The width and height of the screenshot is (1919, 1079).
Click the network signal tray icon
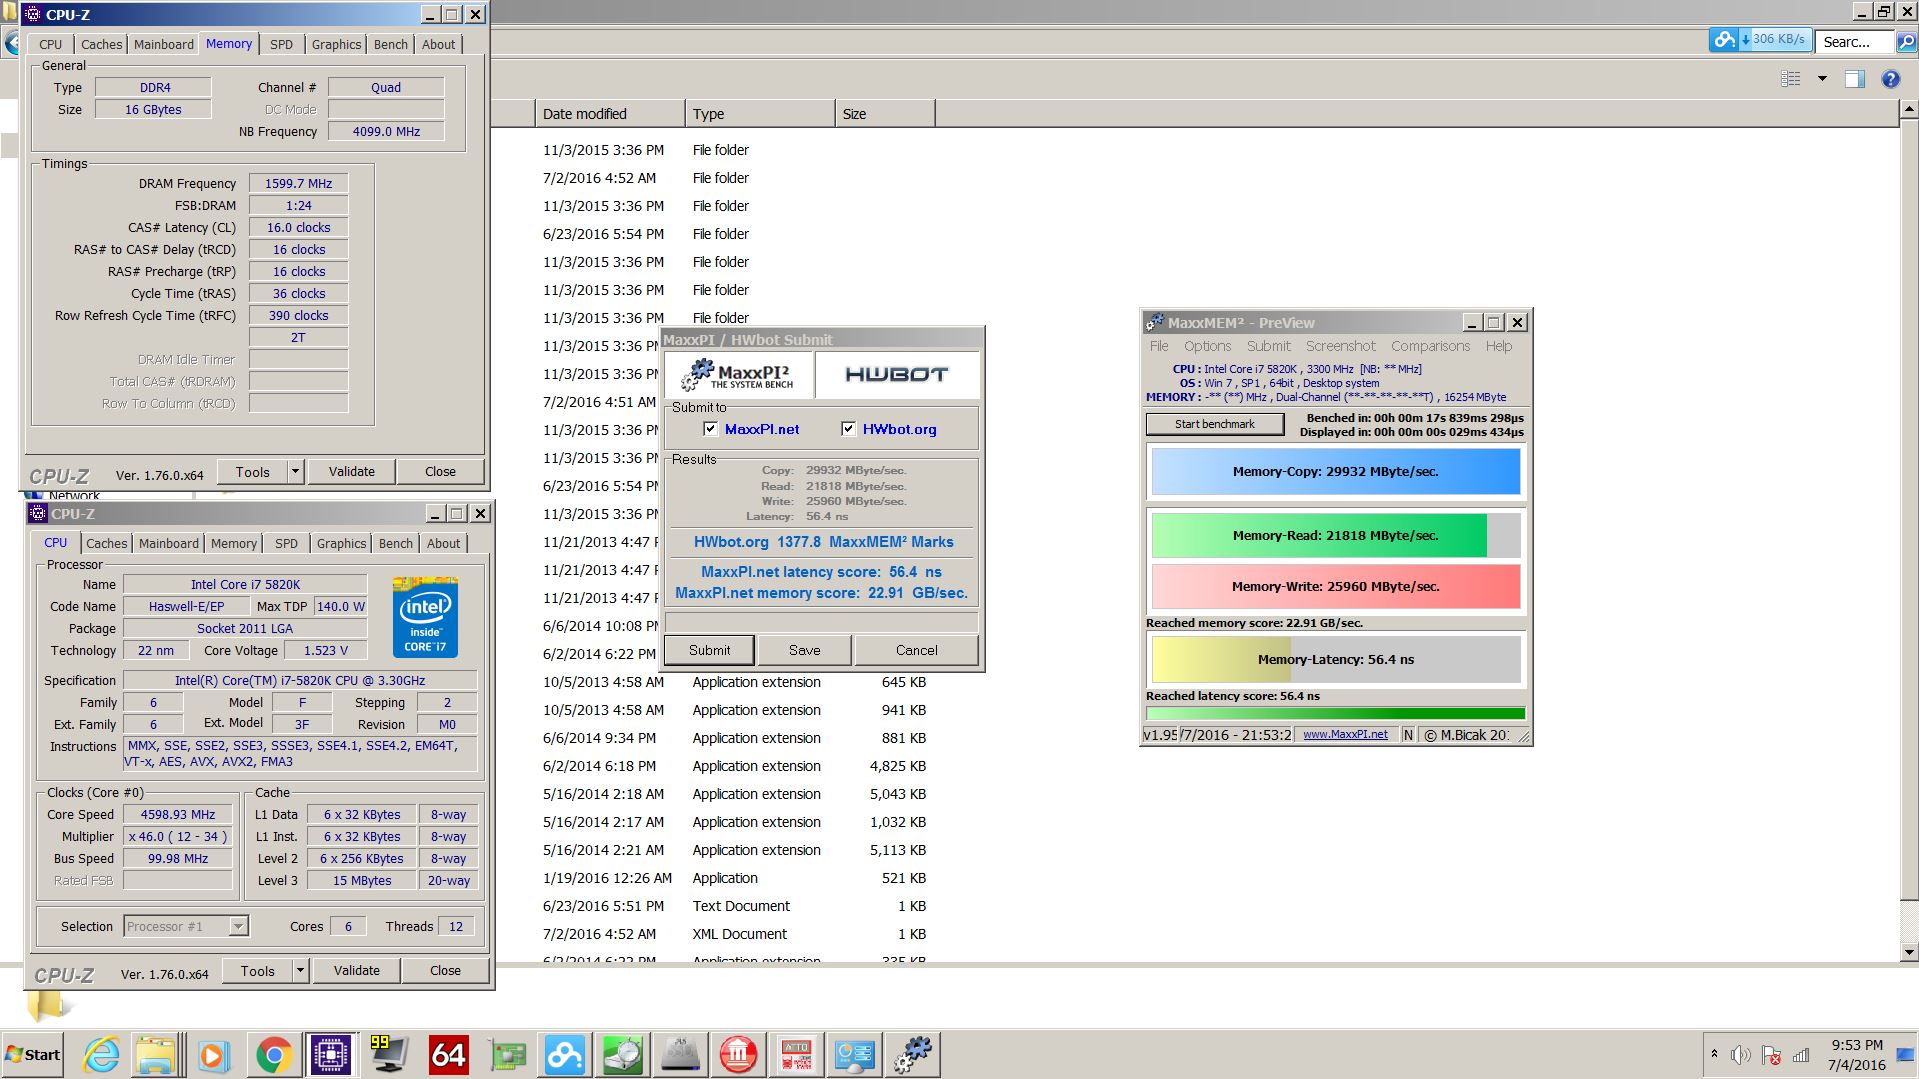point(1801,1055)
